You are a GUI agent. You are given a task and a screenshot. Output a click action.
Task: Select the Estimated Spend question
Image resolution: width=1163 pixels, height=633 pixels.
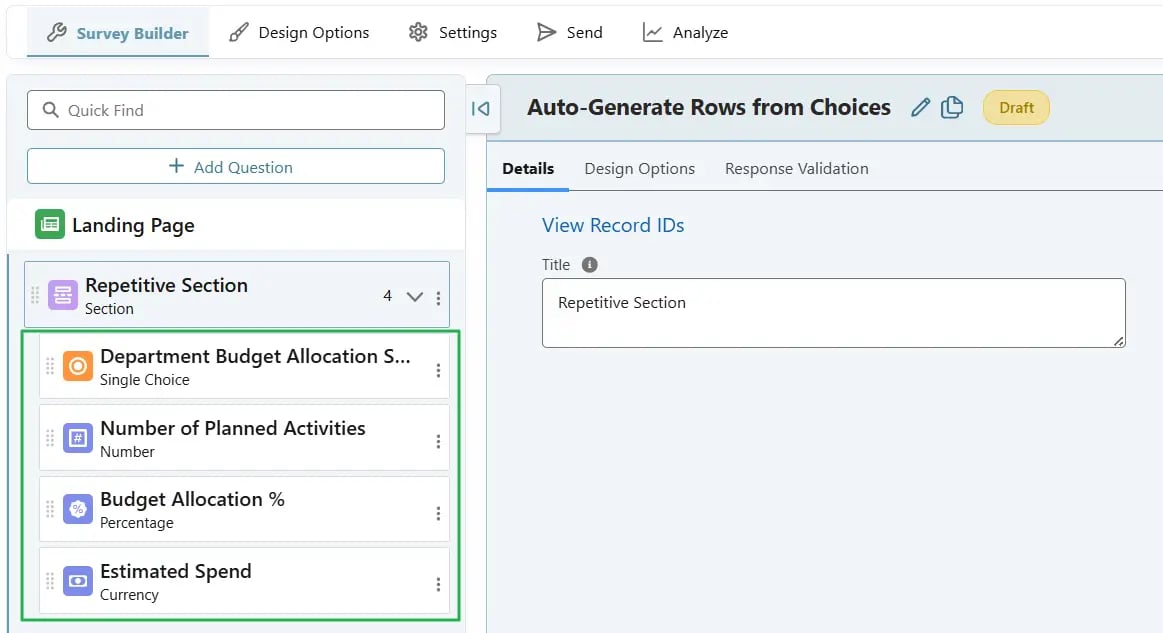pyautogui.click(x=244, y=581)
